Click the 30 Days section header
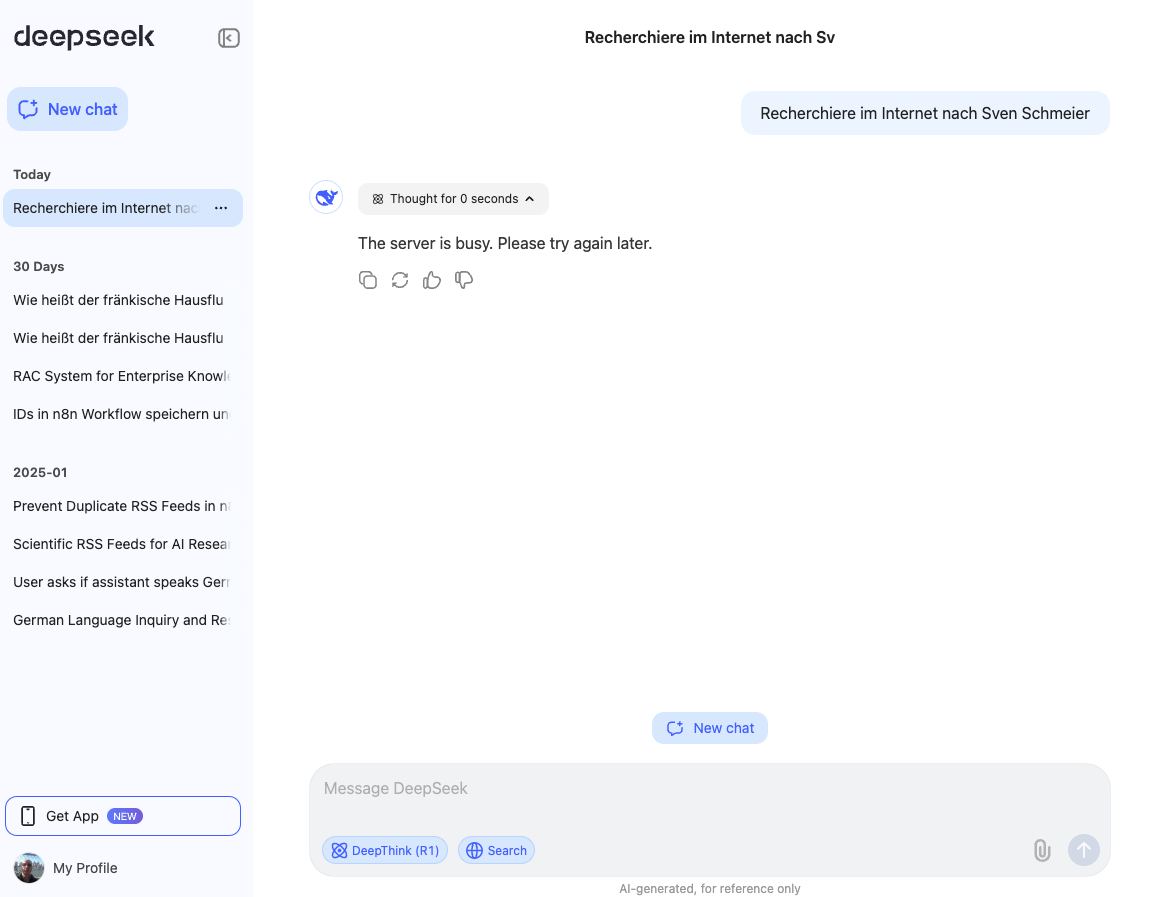Screen dimensions: 1157x897 [x=38, y=266]
